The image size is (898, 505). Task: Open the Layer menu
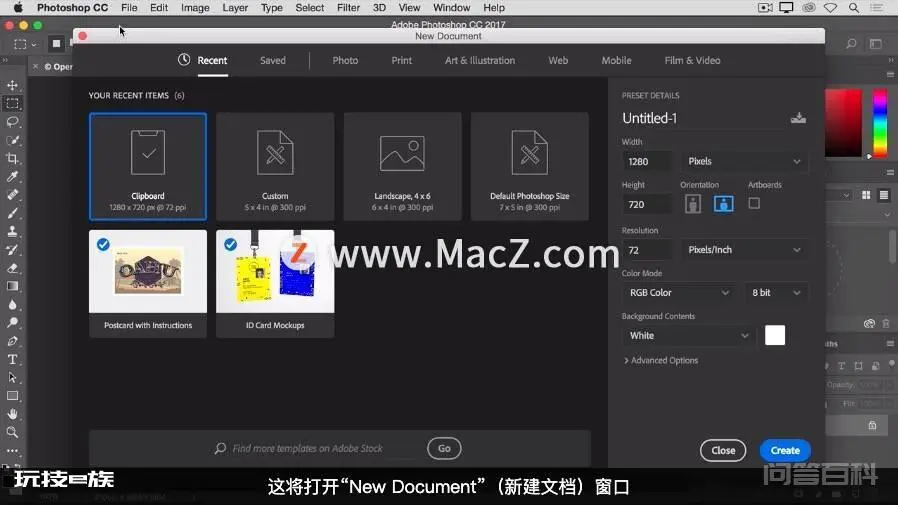pyautogui.click(x=235, y=8)
